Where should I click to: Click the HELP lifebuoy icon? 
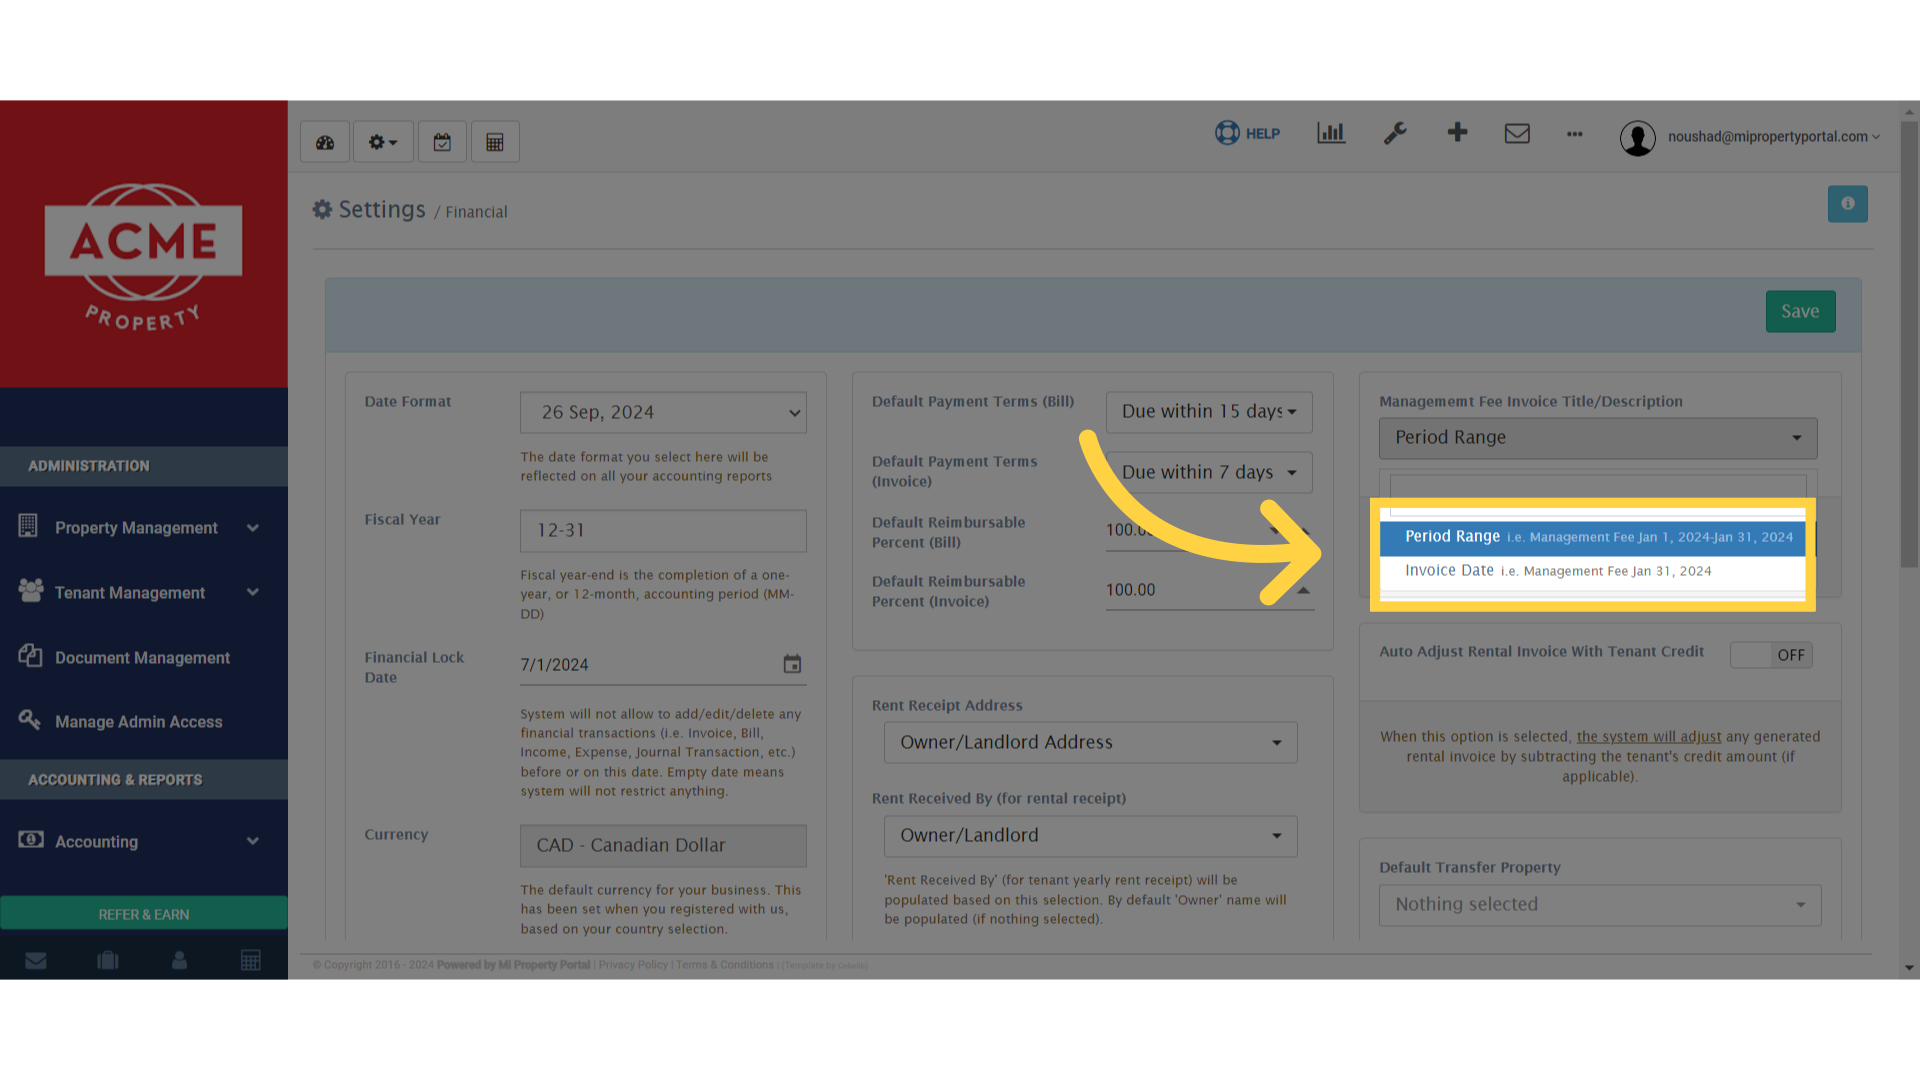click(x=1227, y=133)
